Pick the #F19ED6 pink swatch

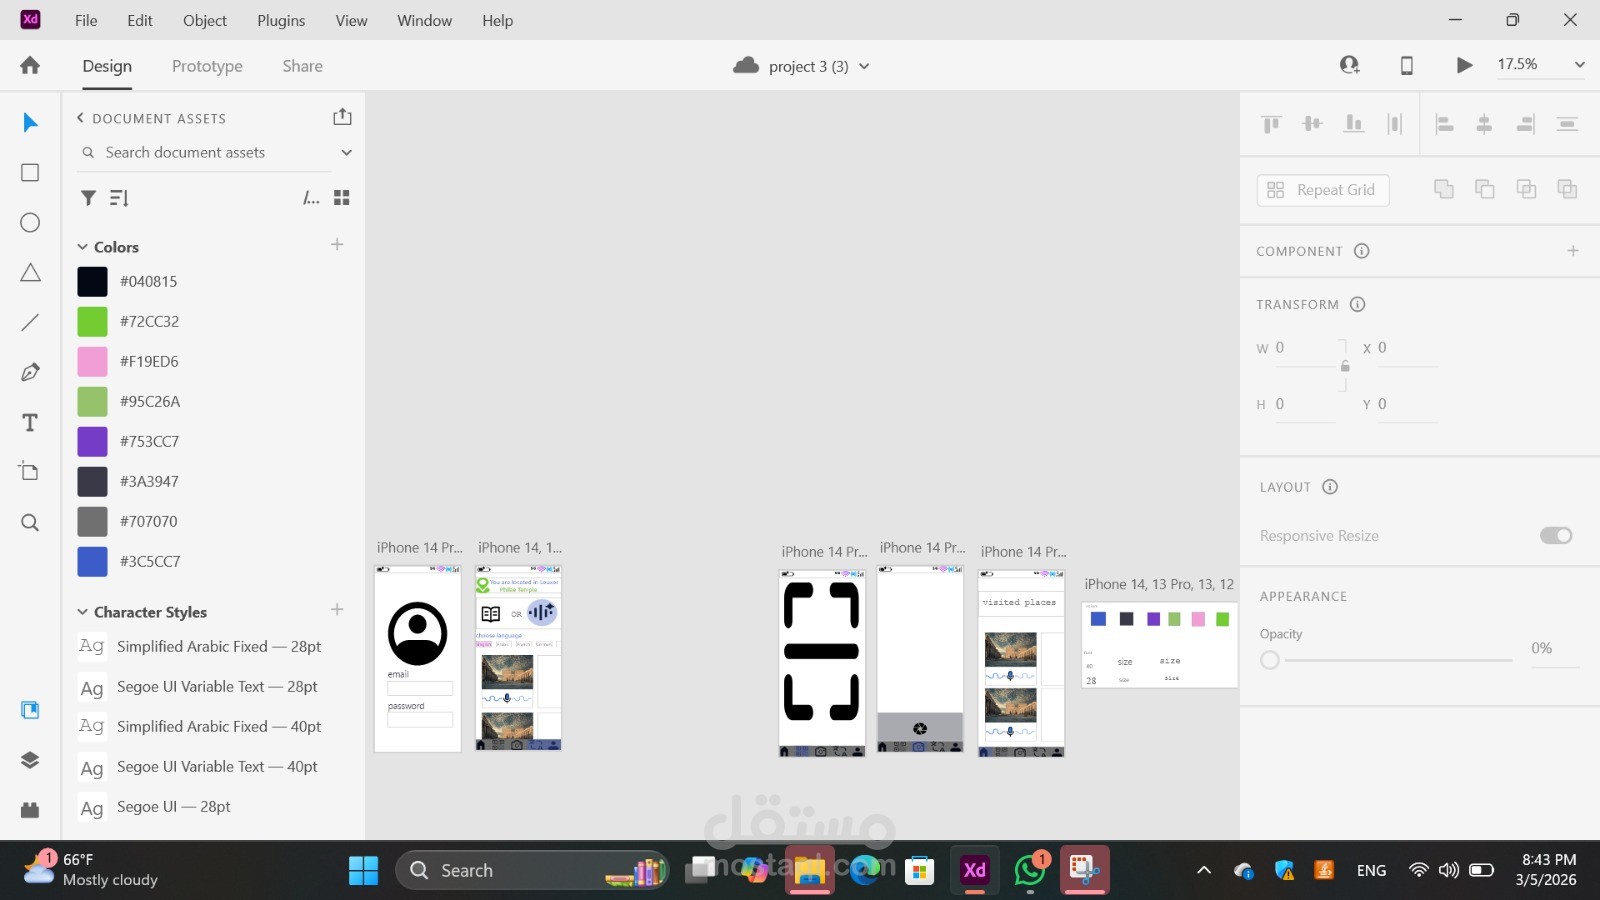coord(92,362)
